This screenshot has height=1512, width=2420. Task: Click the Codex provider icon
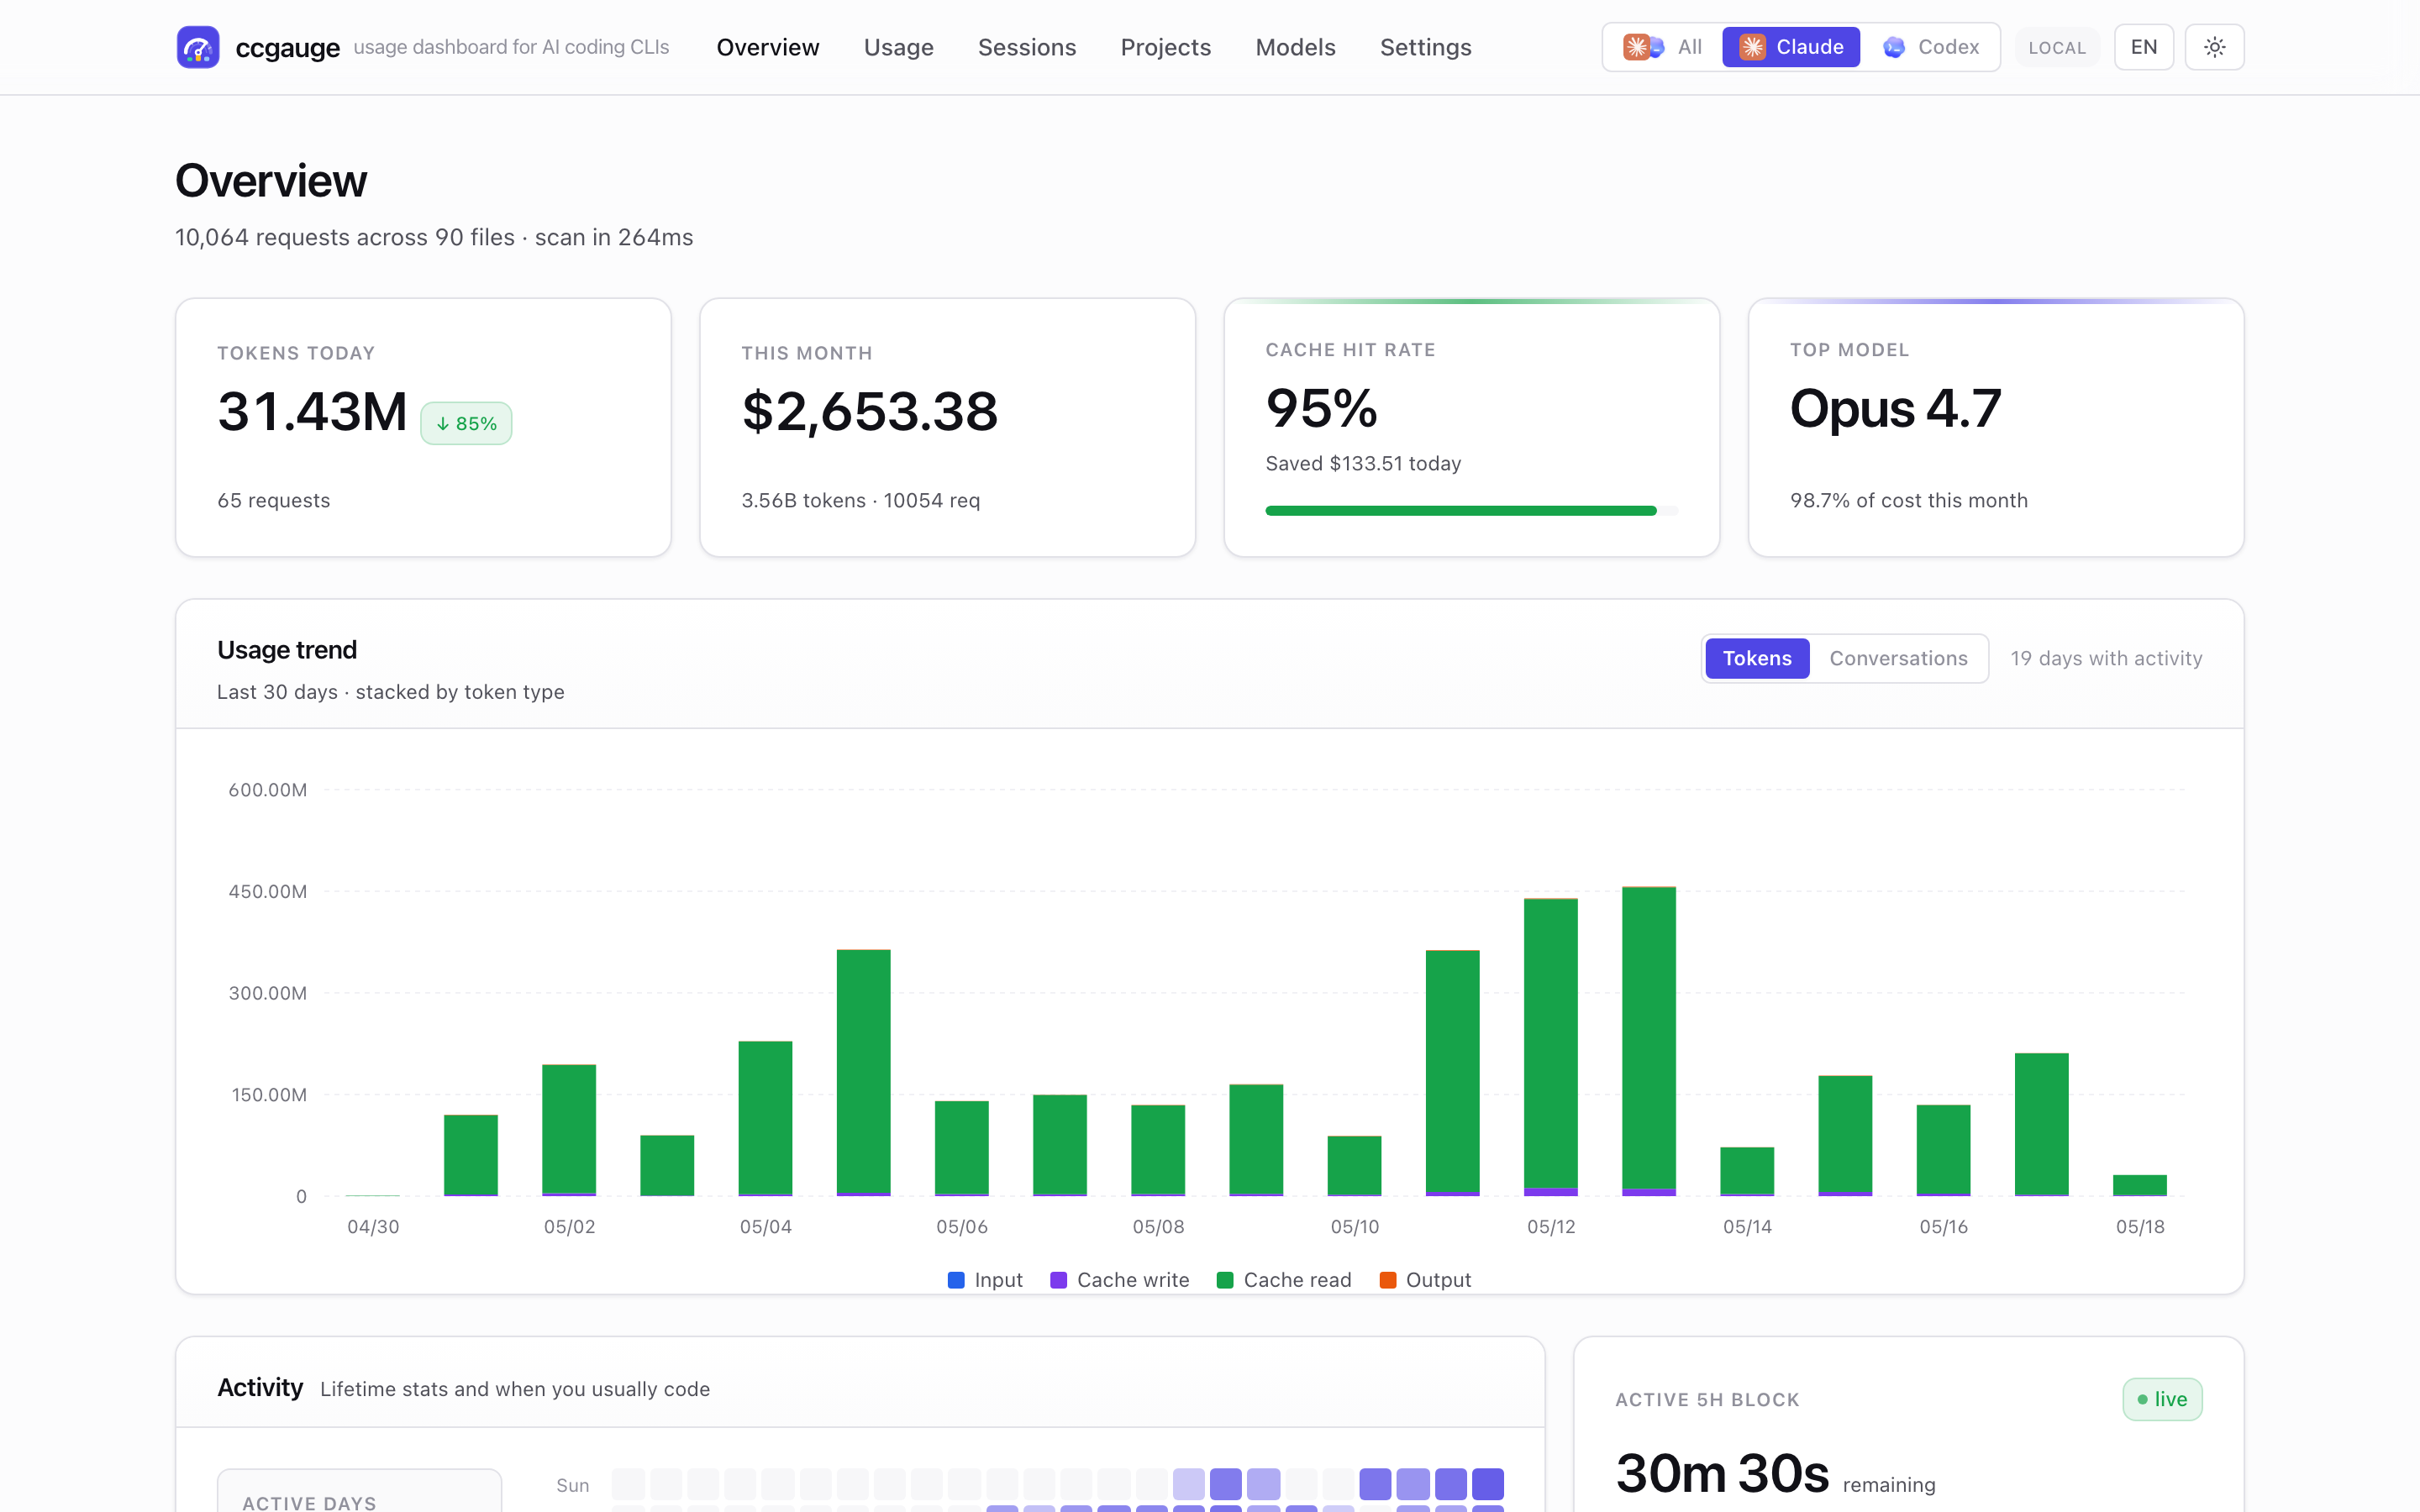click(1893, 47)
